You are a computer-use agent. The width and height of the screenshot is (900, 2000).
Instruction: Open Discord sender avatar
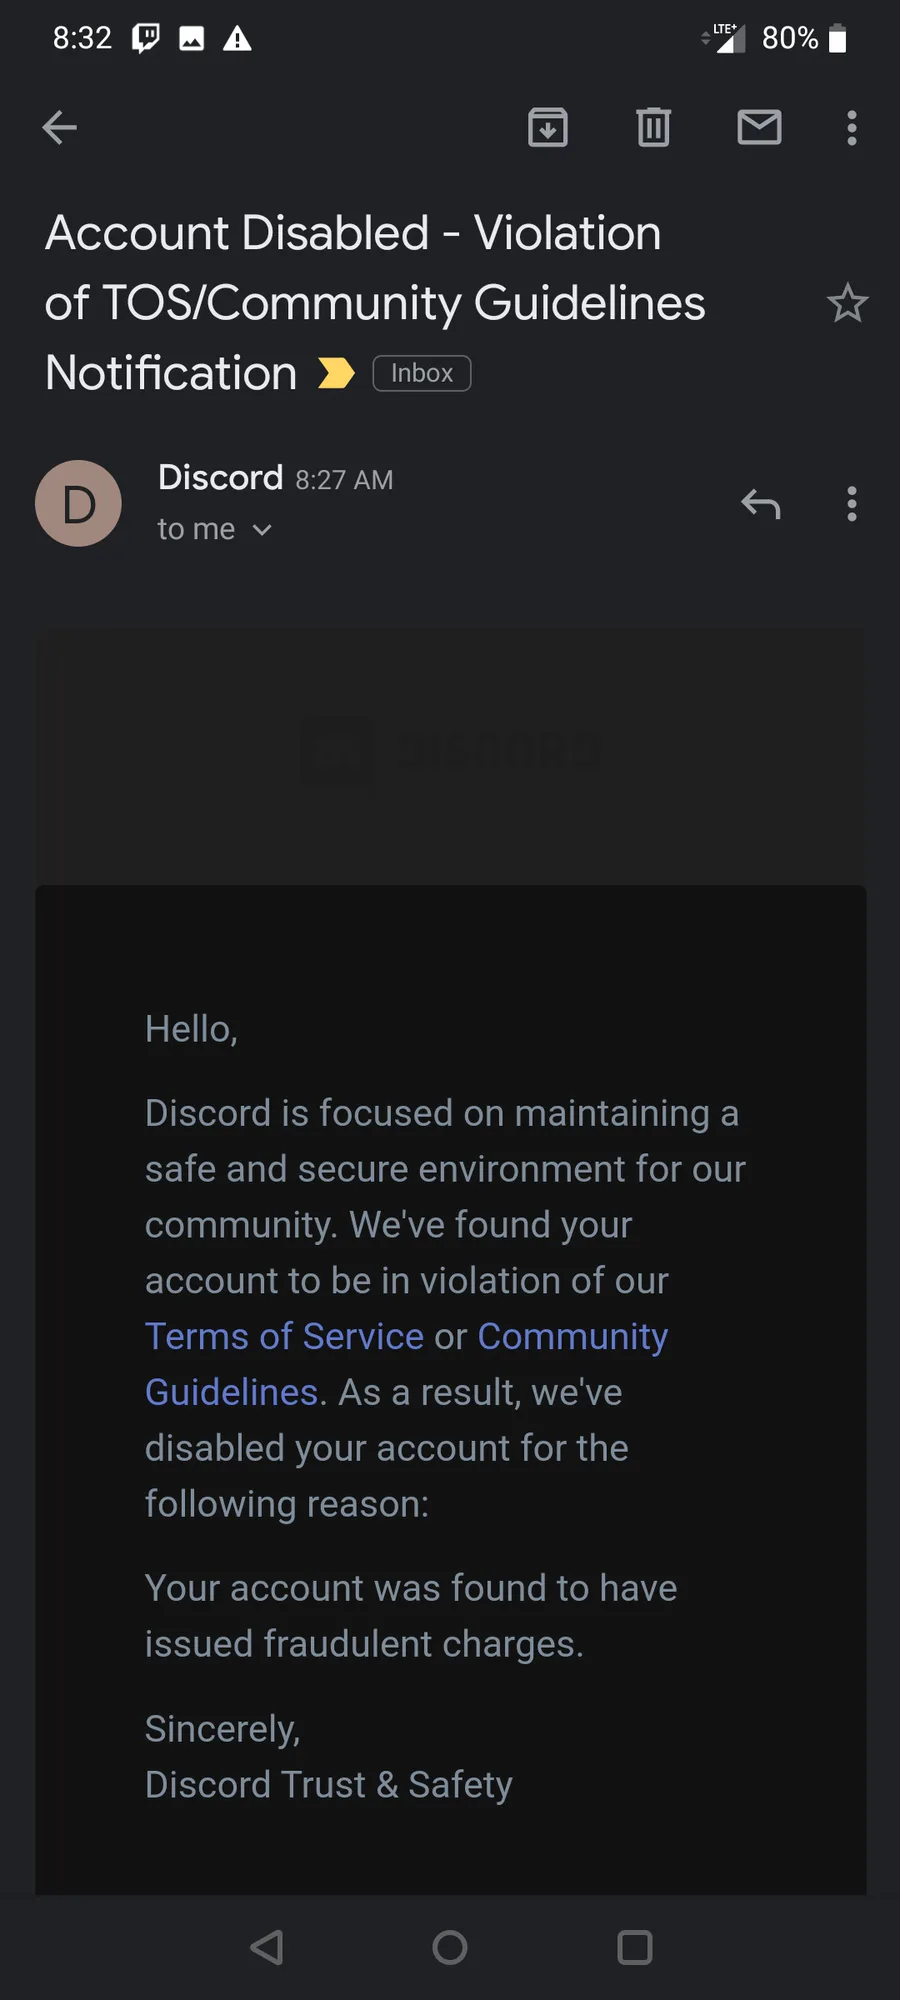(x=78, y=503)
